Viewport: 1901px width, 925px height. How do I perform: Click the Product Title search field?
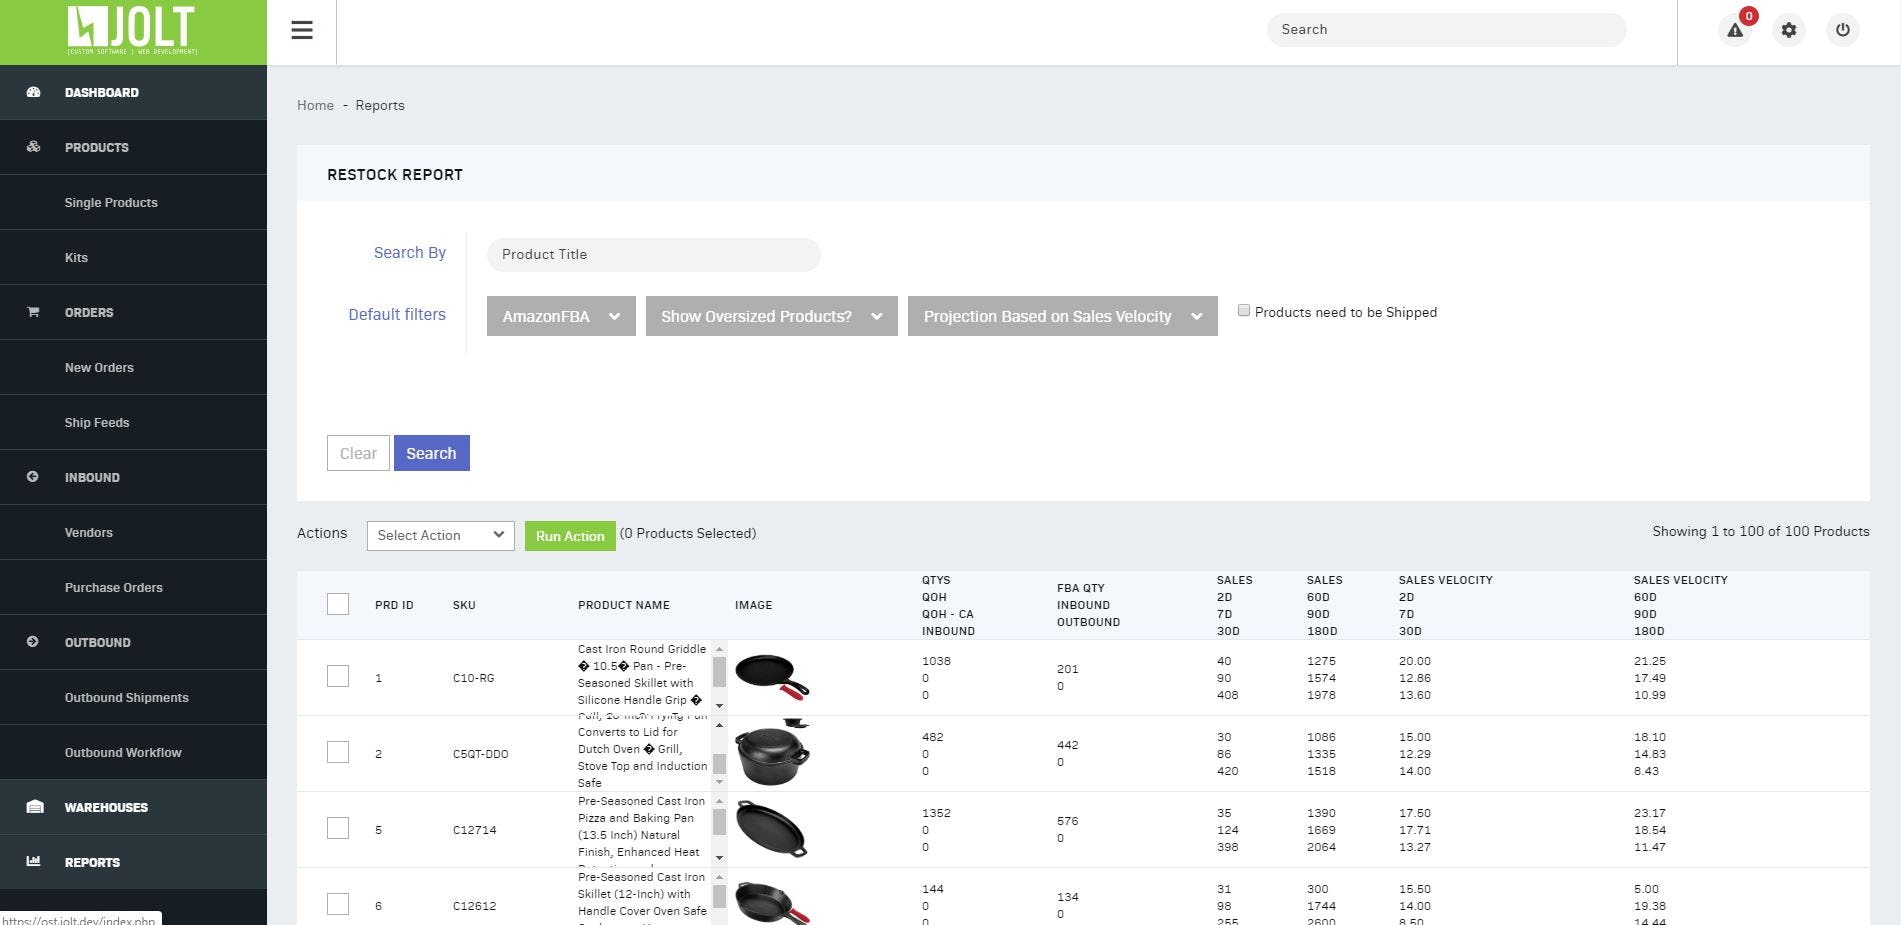click(x=653, y=254)
